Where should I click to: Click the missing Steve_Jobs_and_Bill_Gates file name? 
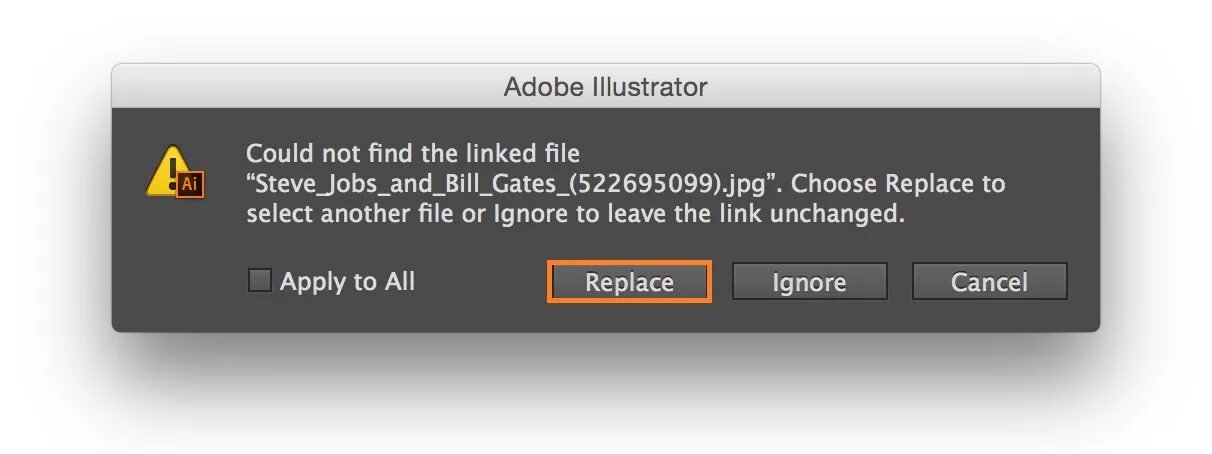tap(410, 184)
